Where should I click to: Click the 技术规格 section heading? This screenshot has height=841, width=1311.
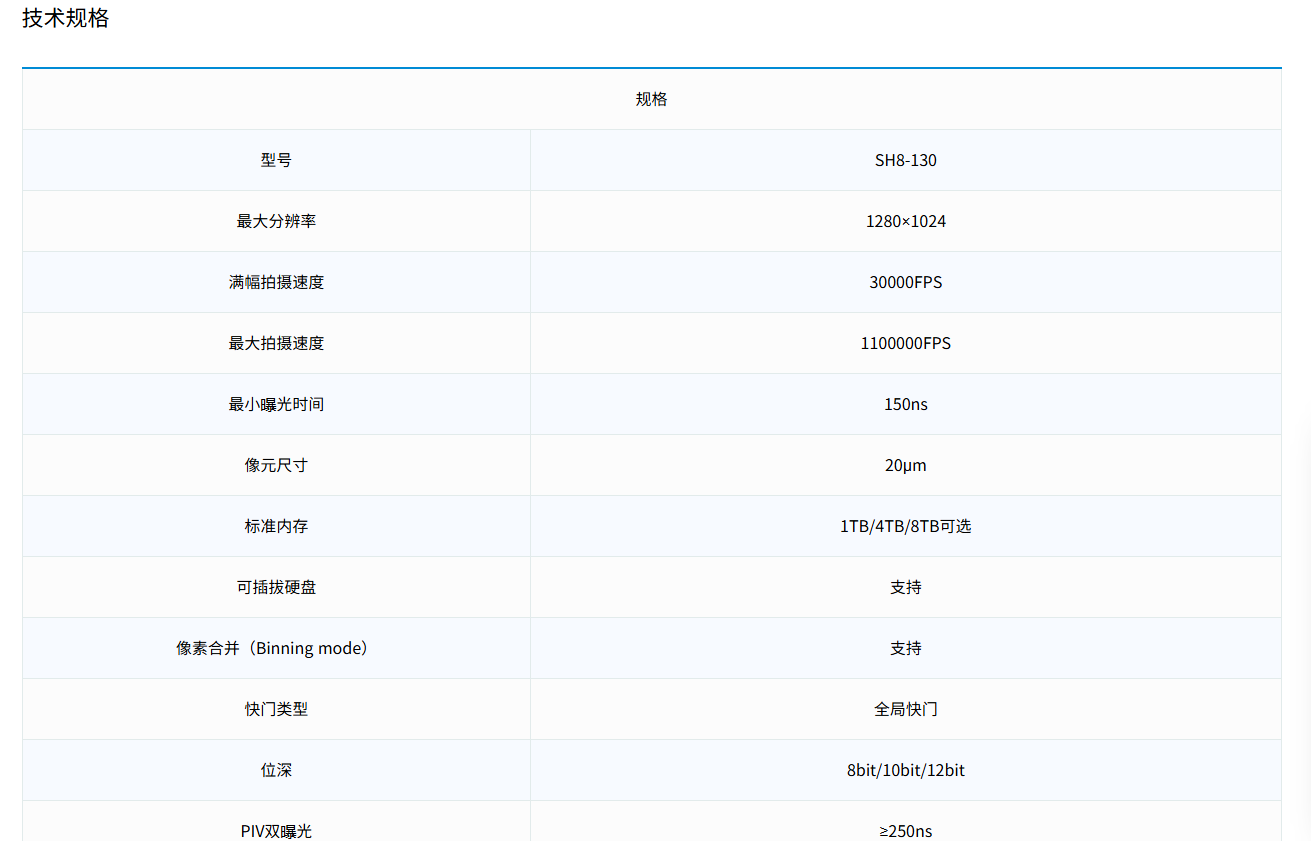[x=66, y=18]
